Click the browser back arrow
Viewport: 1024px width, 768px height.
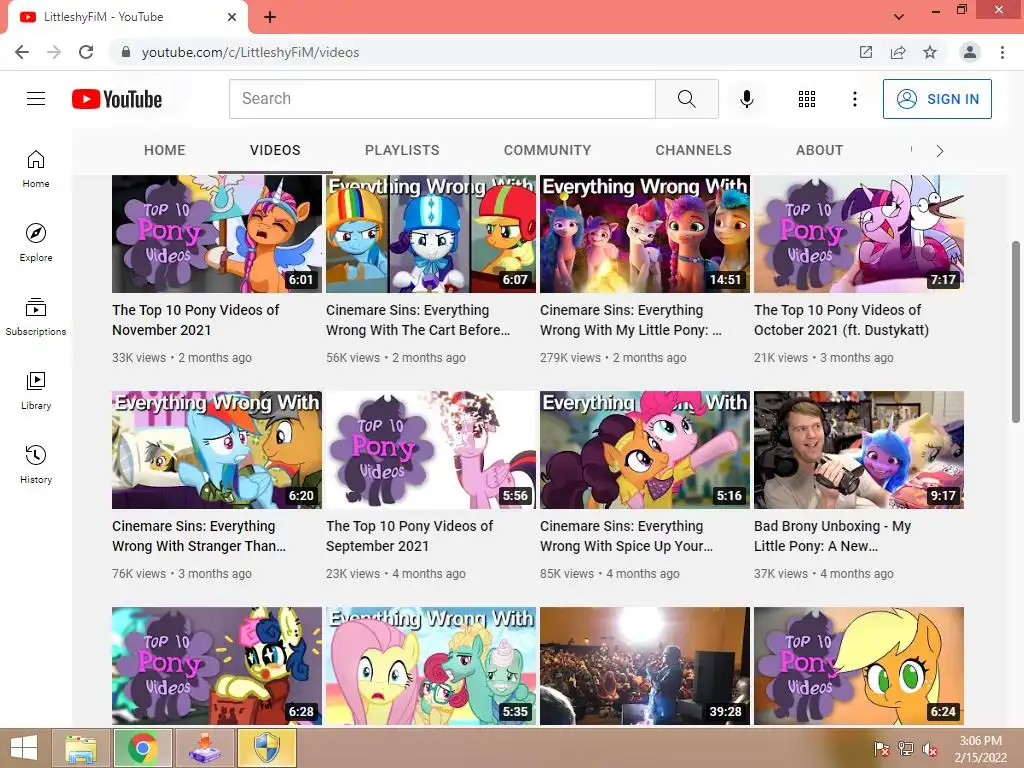(x=22, y=52)
